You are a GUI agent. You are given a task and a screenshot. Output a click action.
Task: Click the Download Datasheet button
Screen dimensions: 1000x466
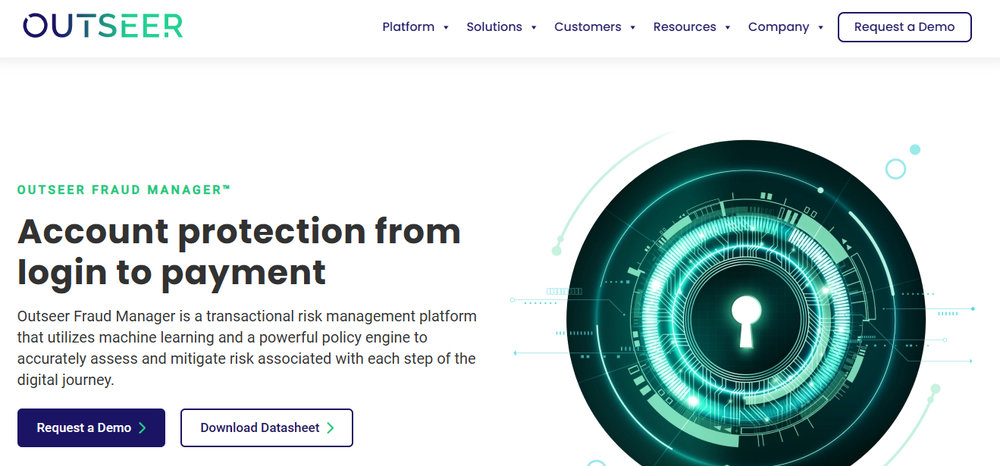pos(267,428)
